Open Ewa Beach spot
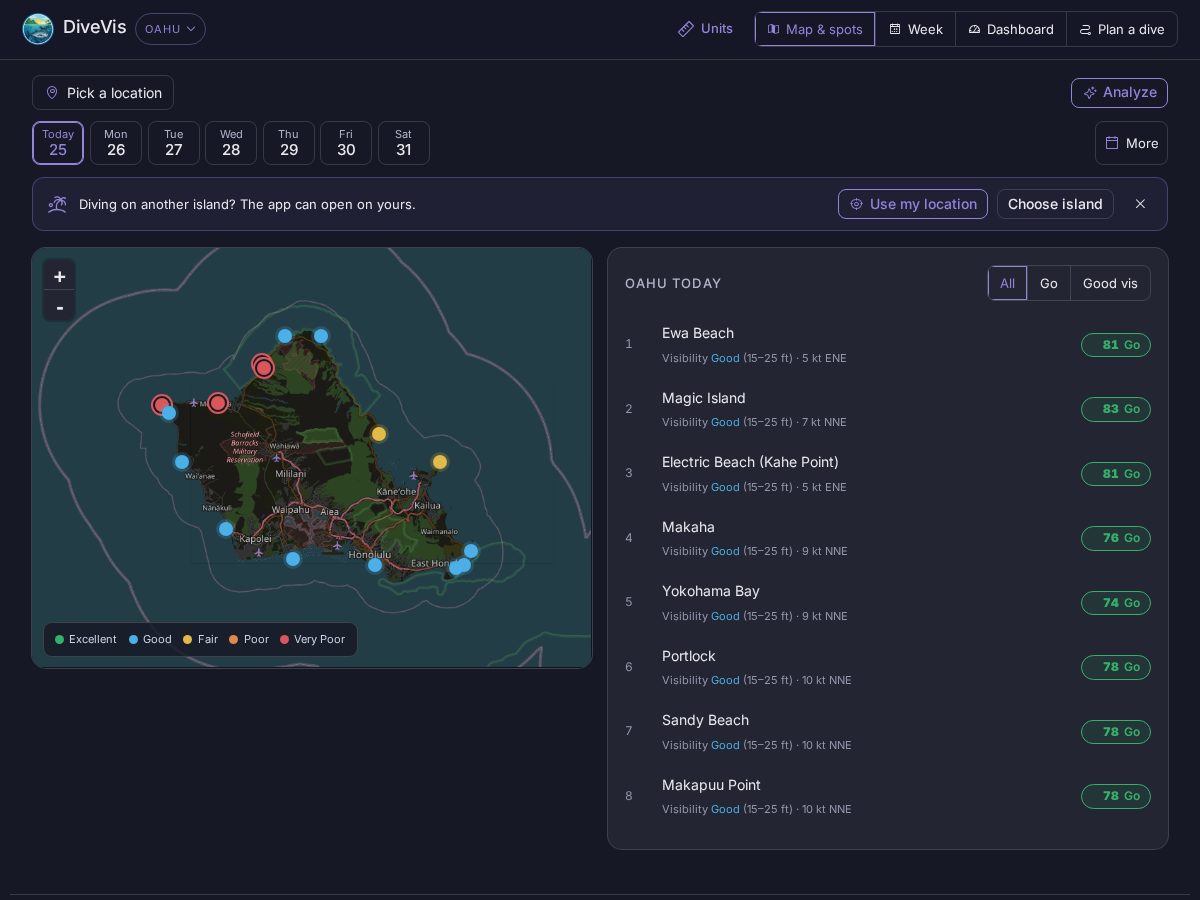 click(887, 344)
